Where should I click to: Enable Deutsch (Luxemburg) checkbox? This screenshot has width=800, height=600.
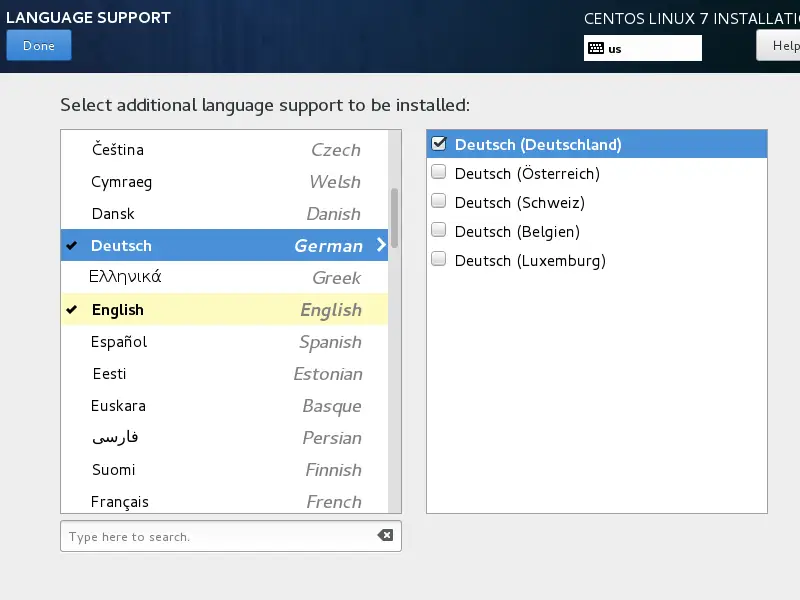coord(439,259)
